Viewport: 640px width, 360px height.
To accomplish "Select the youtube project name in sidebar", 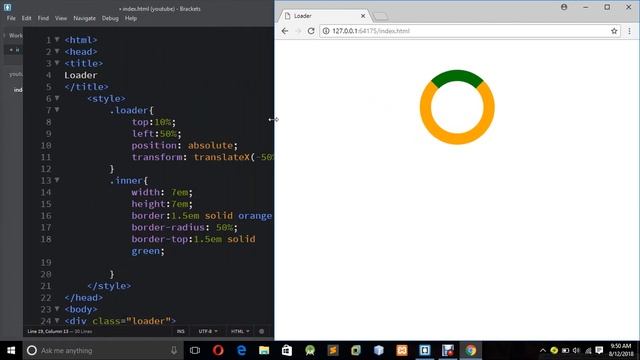I will click(16, 74).
